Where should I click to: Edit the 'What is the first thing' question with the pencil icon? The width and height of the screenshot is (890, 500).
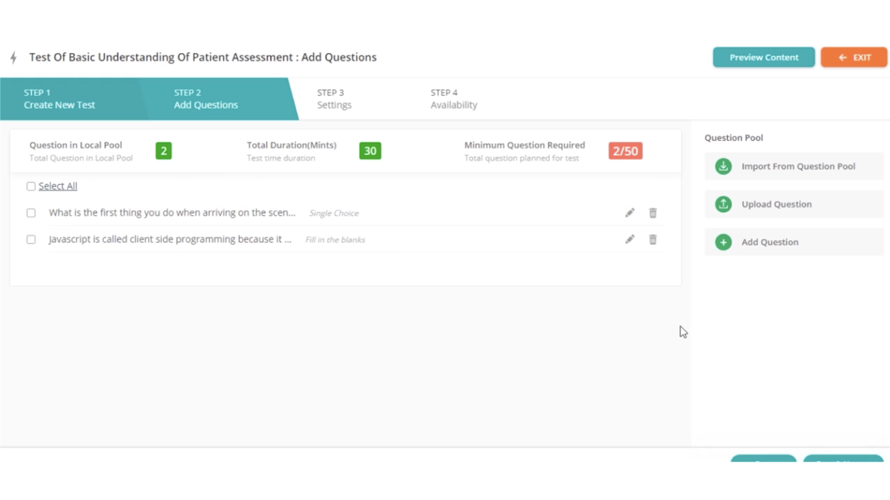(x=629, y=213)
